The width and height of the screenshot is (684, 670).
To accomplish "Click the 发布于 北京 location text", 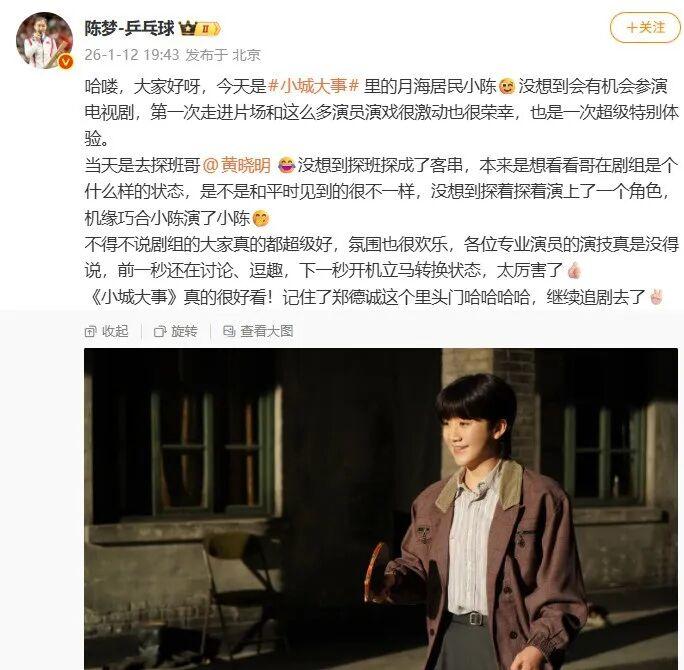I will [x=223, y=55].
